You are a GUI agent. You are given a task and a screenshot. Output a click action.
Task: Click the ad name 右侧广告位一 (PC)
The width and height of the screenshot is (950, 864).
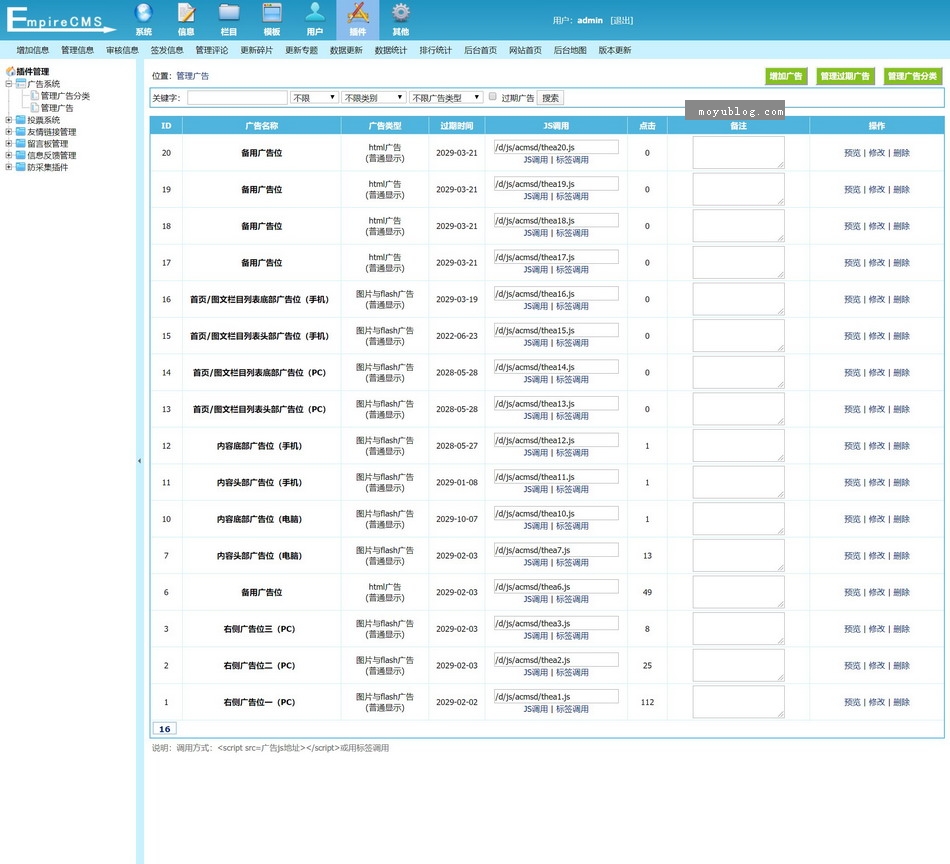click(x=259, y=702)
